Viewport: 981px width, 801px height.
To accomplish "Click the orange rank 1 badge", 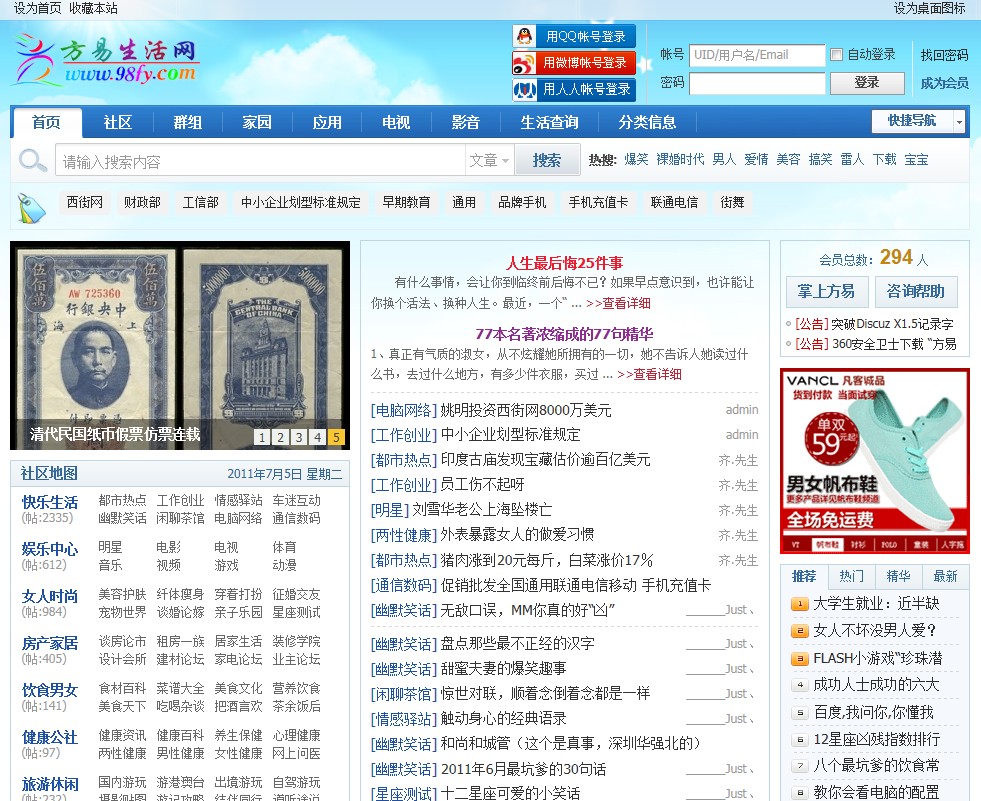I will (799, 604).
